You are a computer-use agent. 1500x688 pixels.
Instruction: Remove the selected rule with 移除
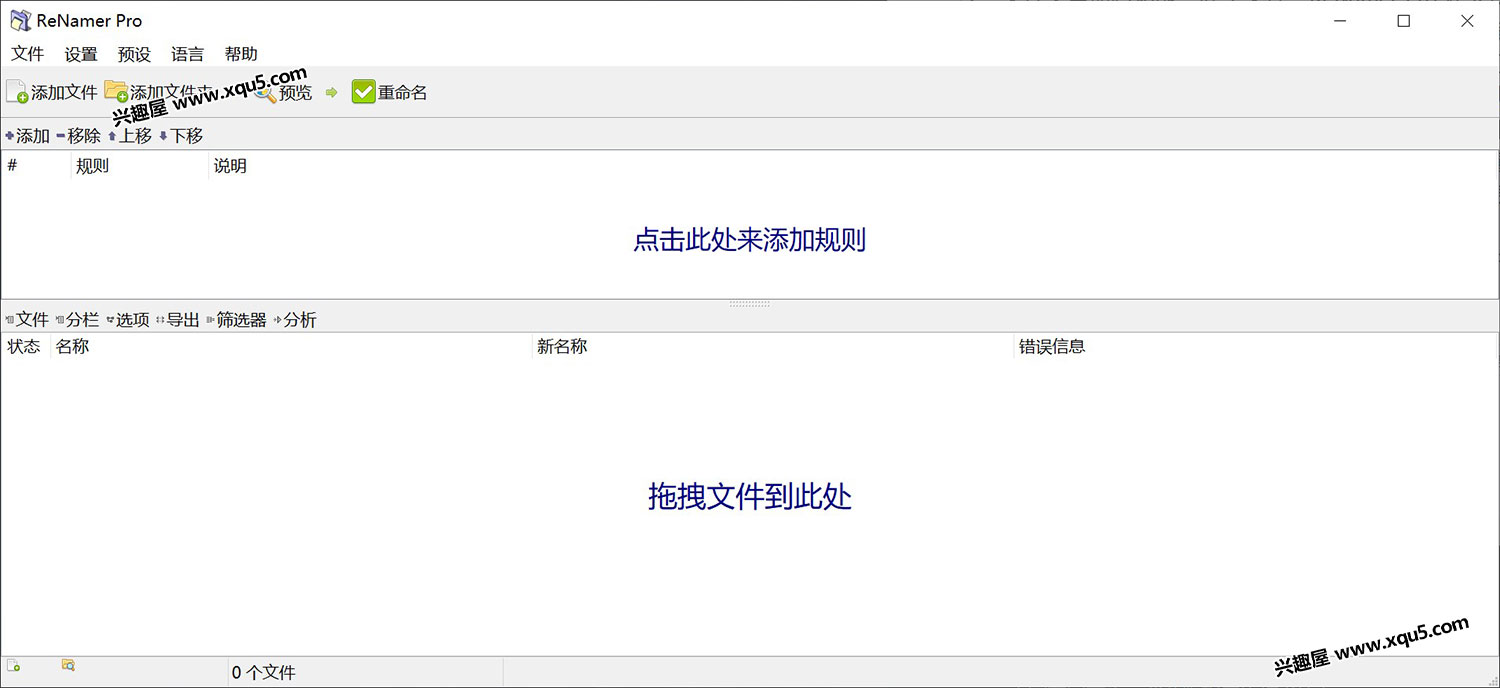click(79, 136)
